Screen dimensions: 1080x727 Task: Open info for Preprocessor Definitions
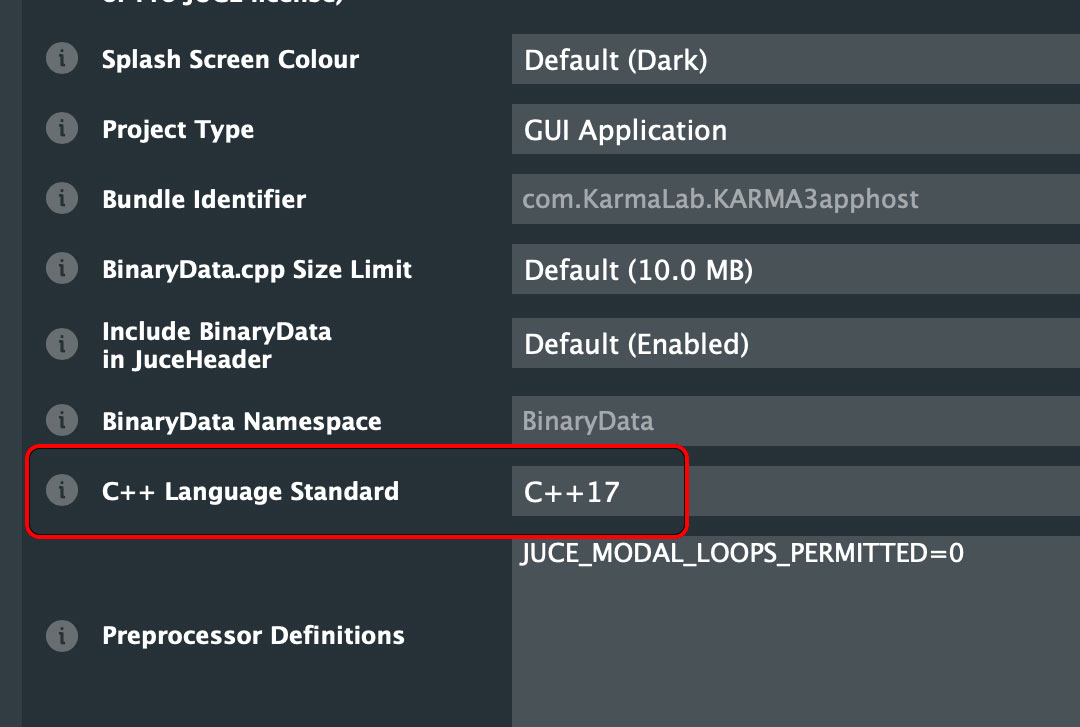click(62, 635)
